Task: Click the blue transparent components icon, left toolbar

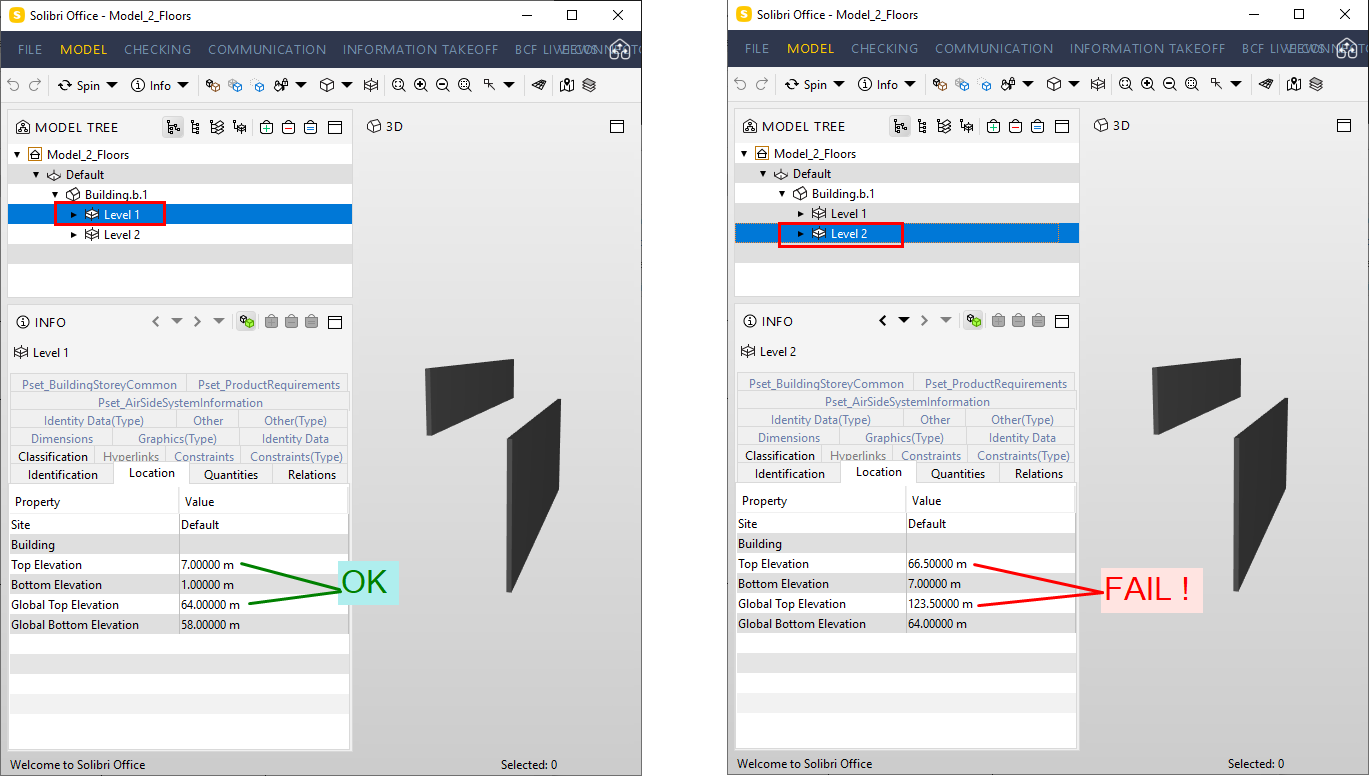Action: coord(235,85)
